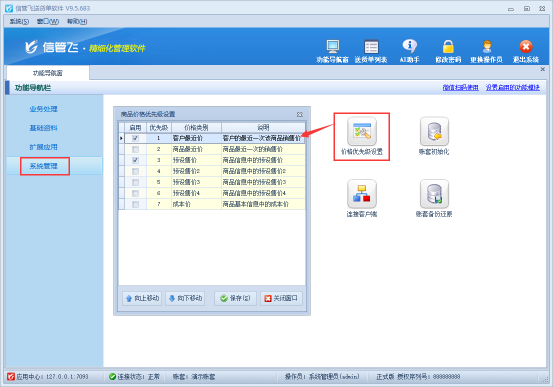The height and width of the screenshot is (387, 553).
Task: Click the 关闭窗口 button
Action: 281,298
